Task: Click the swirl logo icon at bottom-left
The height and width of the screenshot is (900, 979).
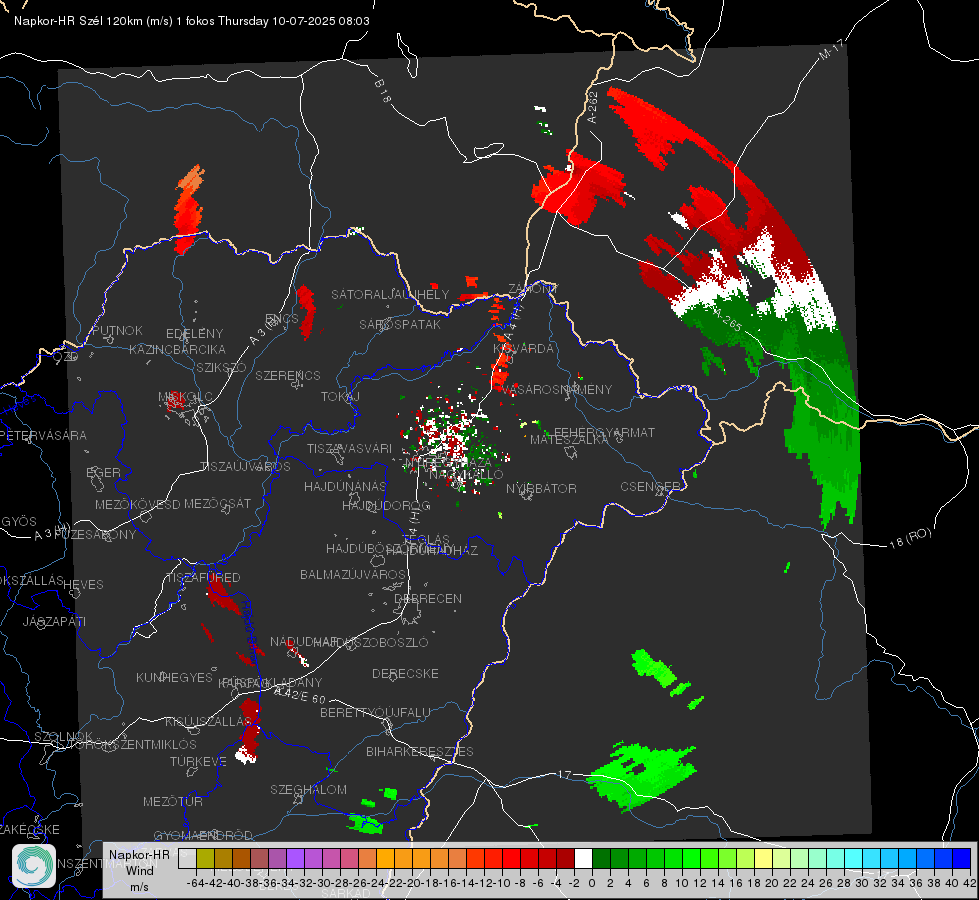Action: 34,866
